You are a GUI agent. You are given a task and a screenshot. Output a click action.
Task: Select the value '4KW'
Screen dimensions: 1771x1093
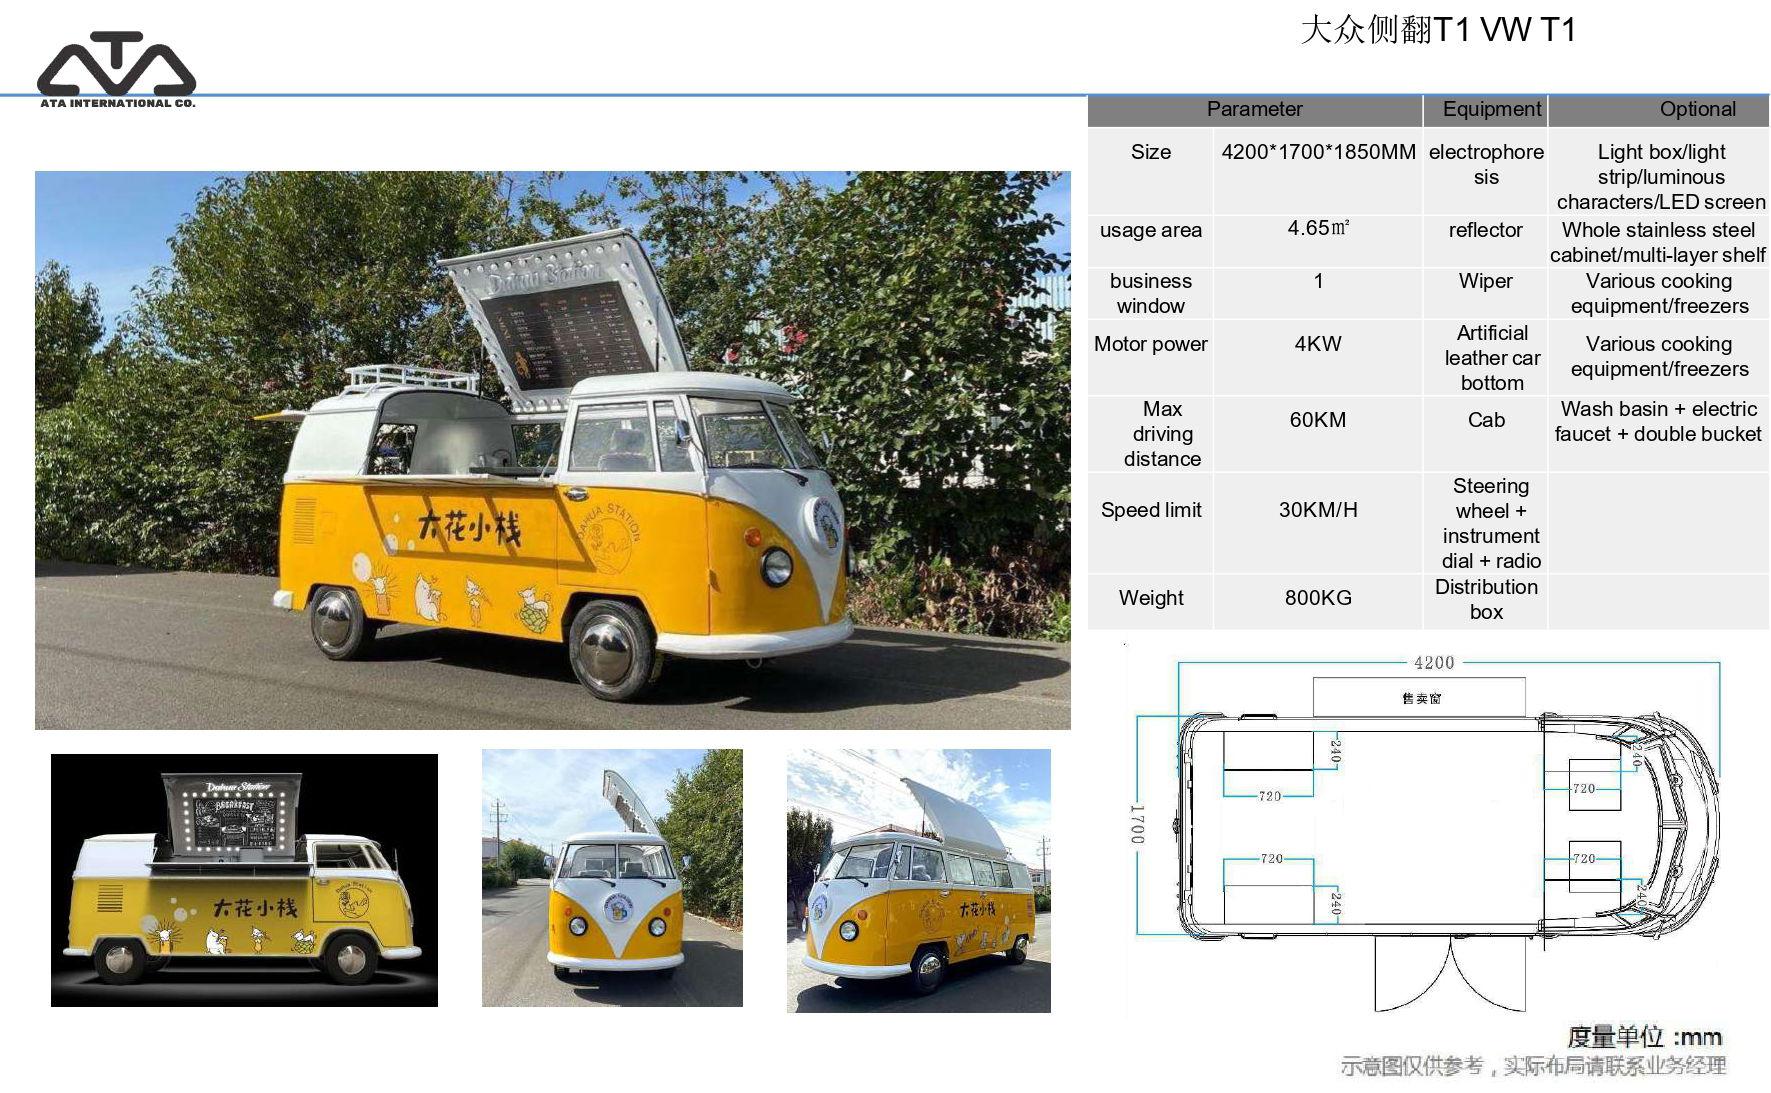[x=1318, y=344]
